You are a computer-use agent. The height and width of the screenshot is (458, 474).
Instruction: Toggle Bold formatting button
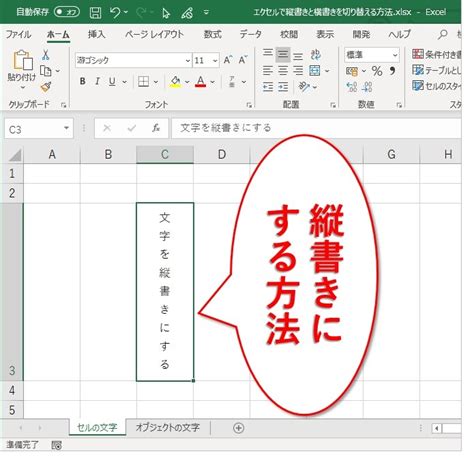click(x=83, y=81)
